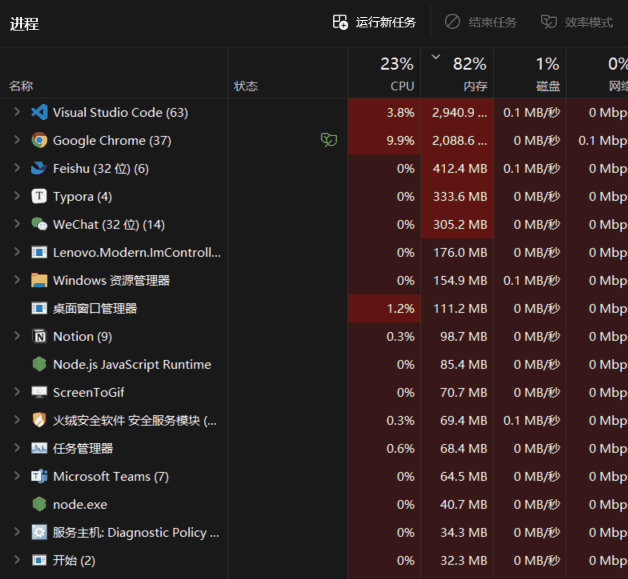Select the Node.js JavaScript Runtime row name
The width and height of the screenshot is (628, 579).
tap(132, 364)
